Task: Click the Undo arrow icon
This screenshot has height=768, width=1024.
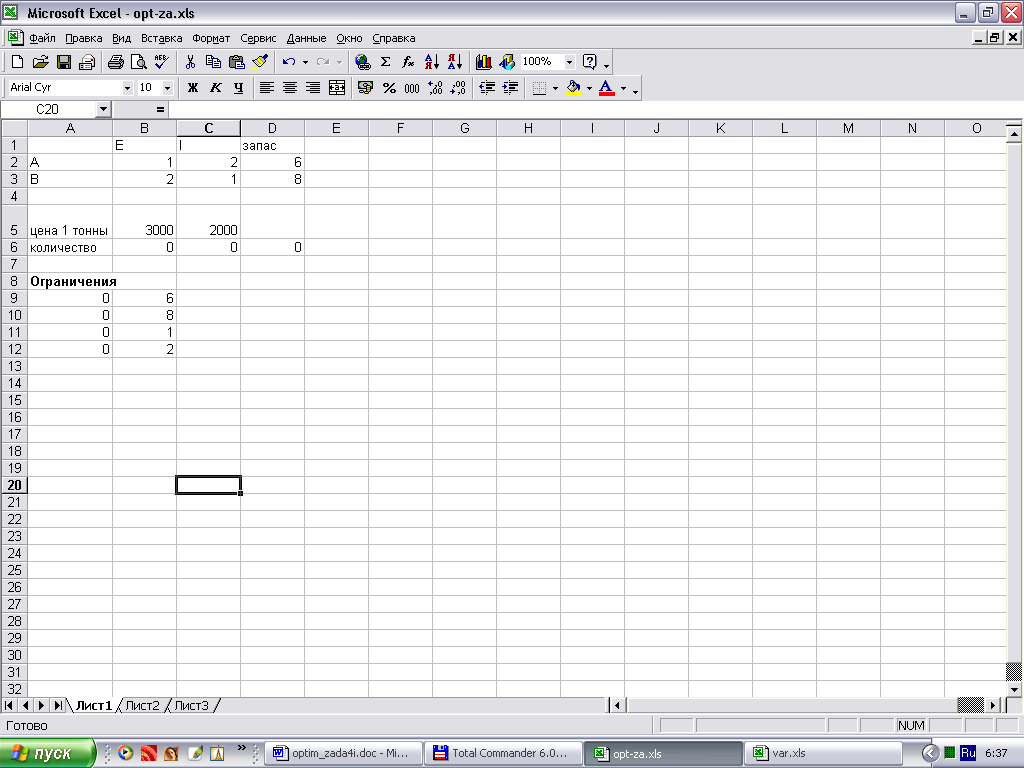Action: tap(289, 62)
